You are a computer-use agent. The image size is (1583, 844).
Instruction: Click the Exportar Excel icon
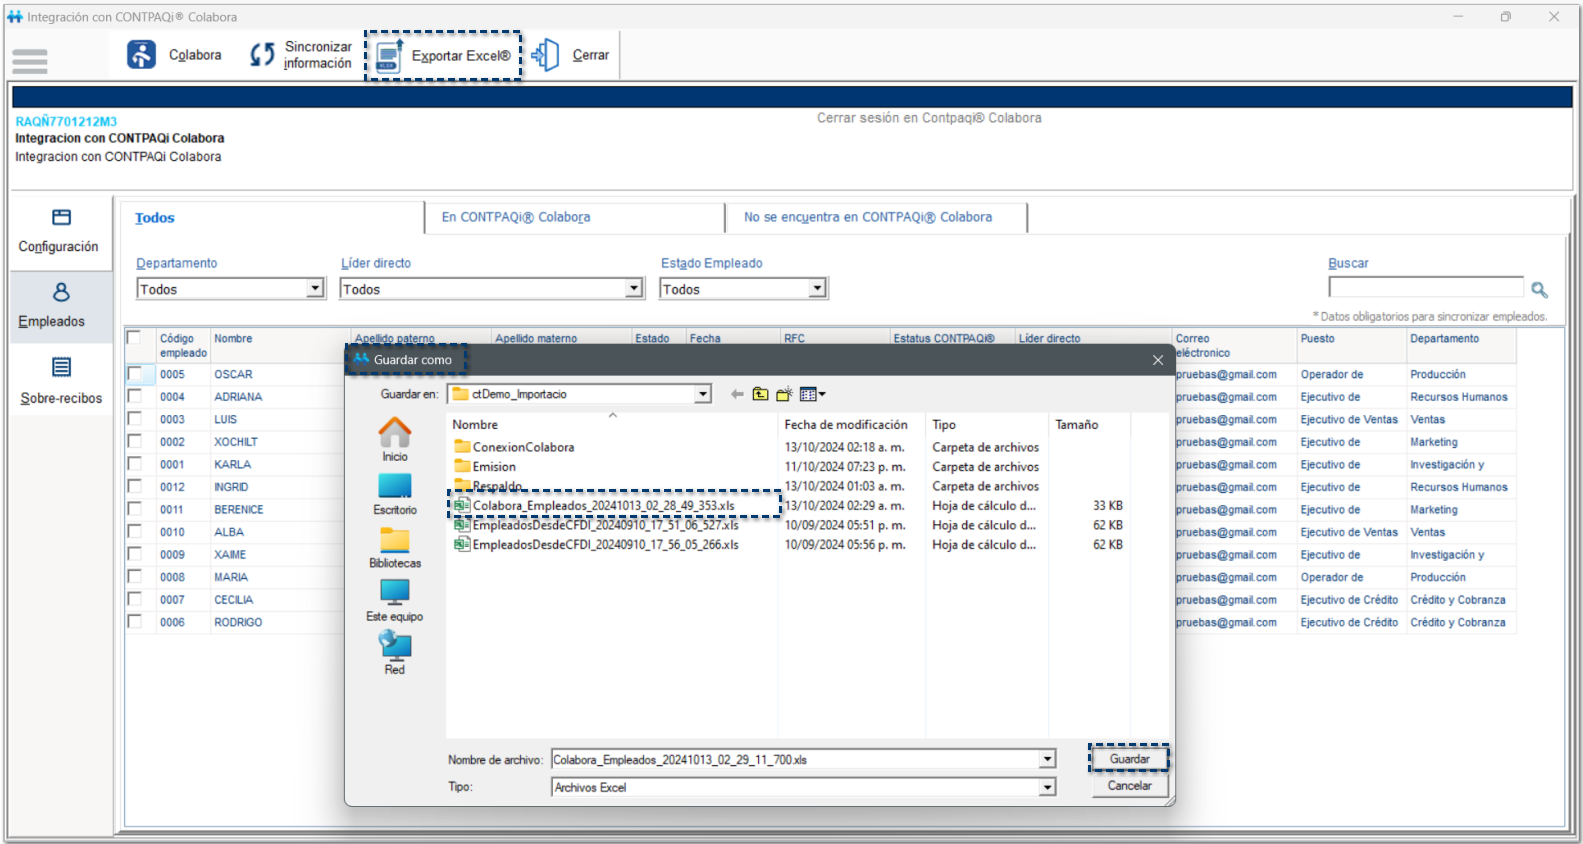tap(389, 56)
